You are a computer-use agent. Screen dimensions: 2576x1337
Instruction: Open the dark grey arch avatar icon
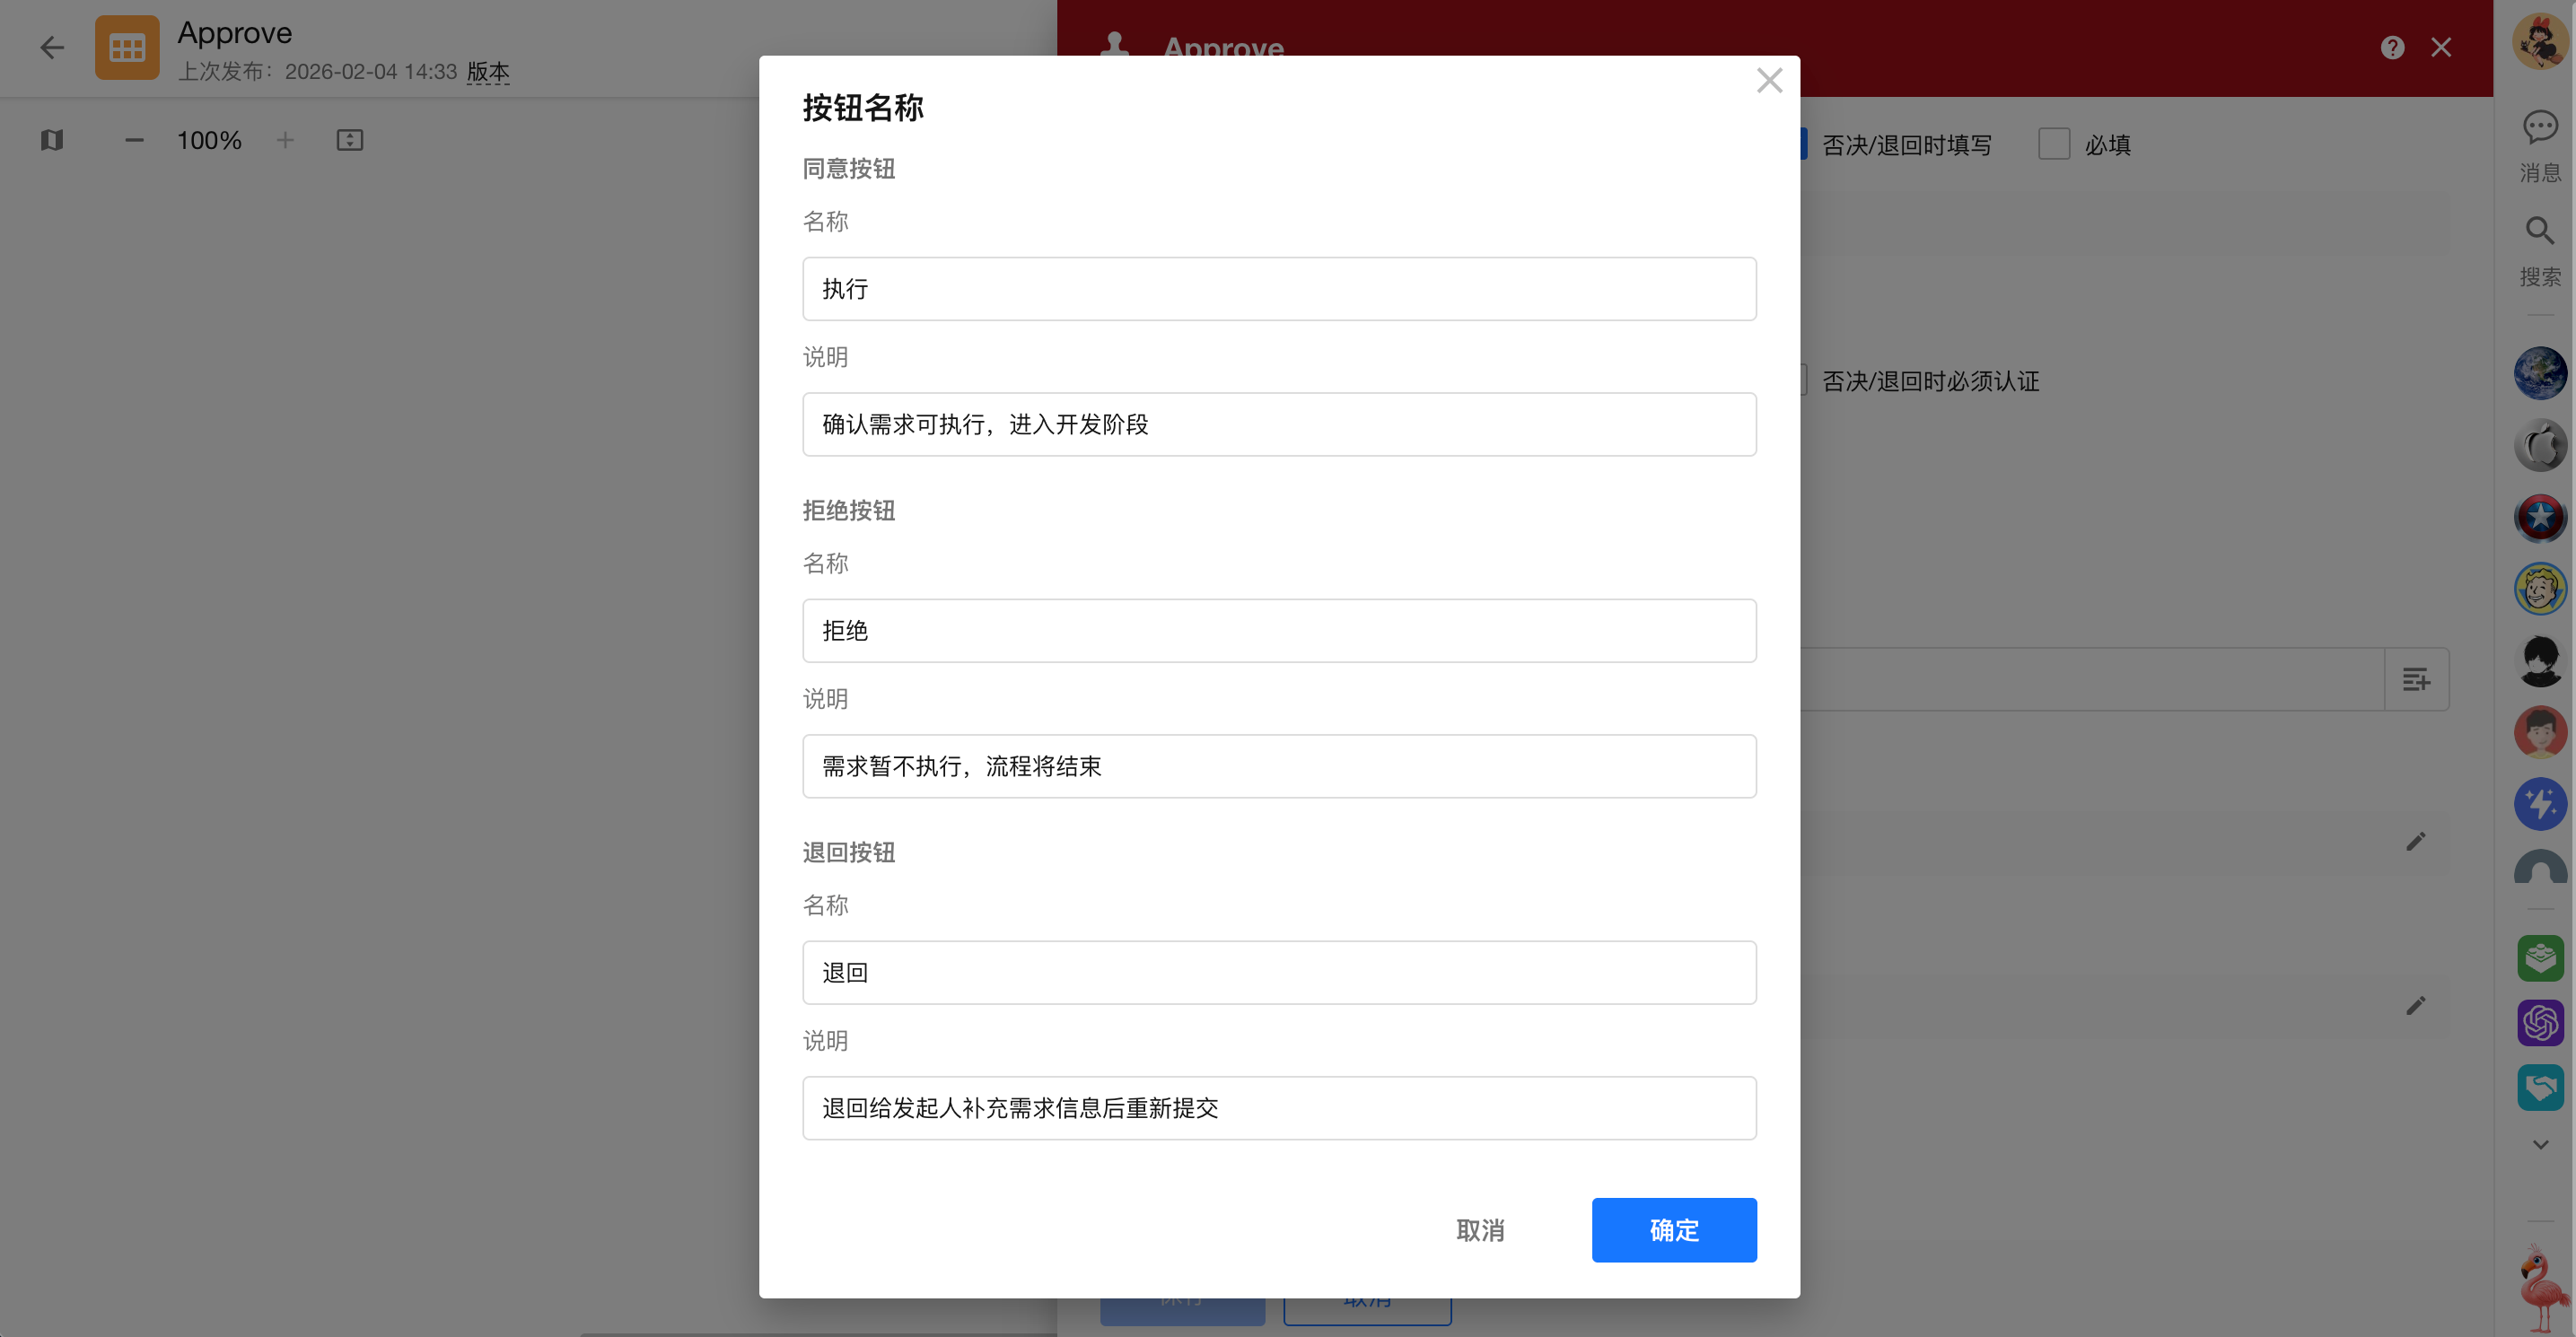(x=2540, y=866)
